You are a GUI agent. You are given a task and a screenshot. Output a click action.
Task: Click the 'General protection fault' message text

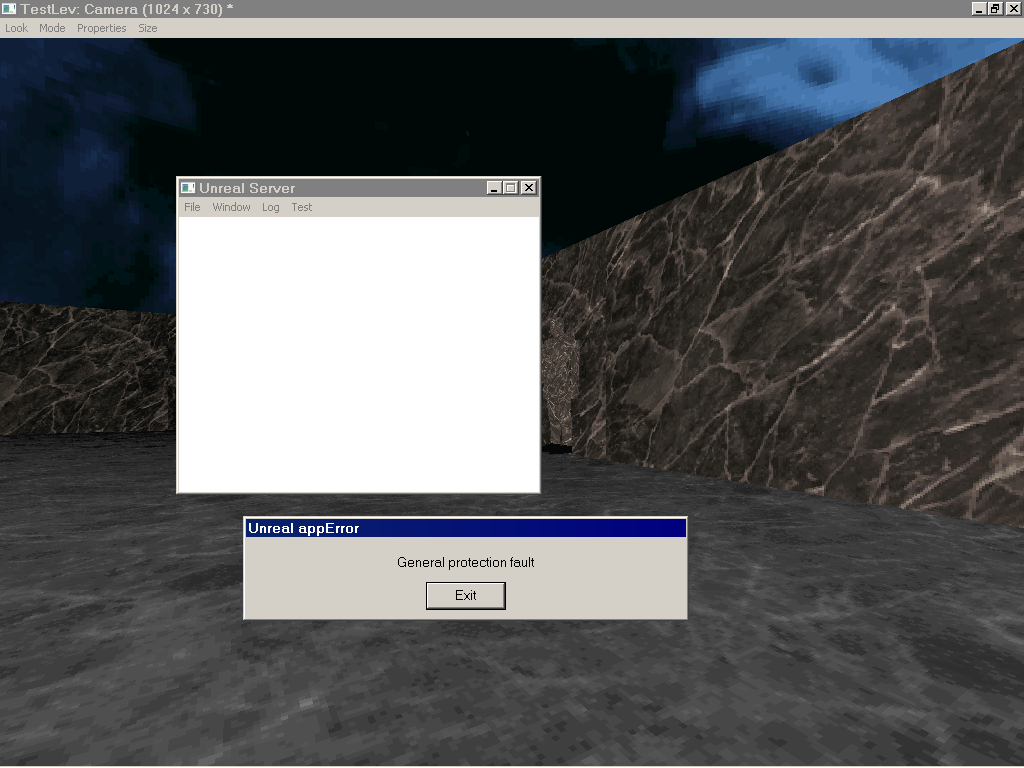(466, 562)
